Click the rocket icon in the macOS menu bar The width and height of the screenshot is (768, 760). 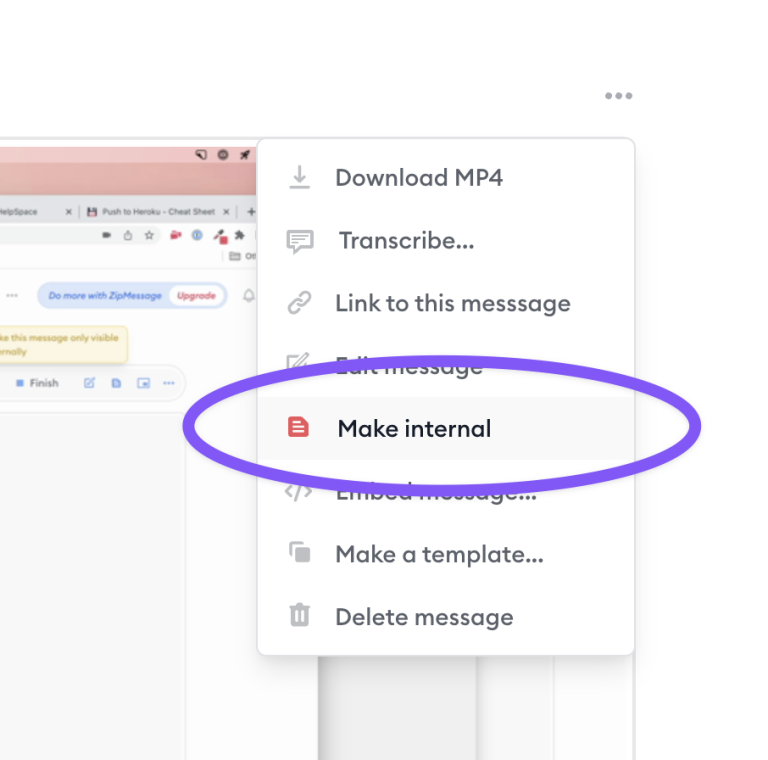click(244, 155)
